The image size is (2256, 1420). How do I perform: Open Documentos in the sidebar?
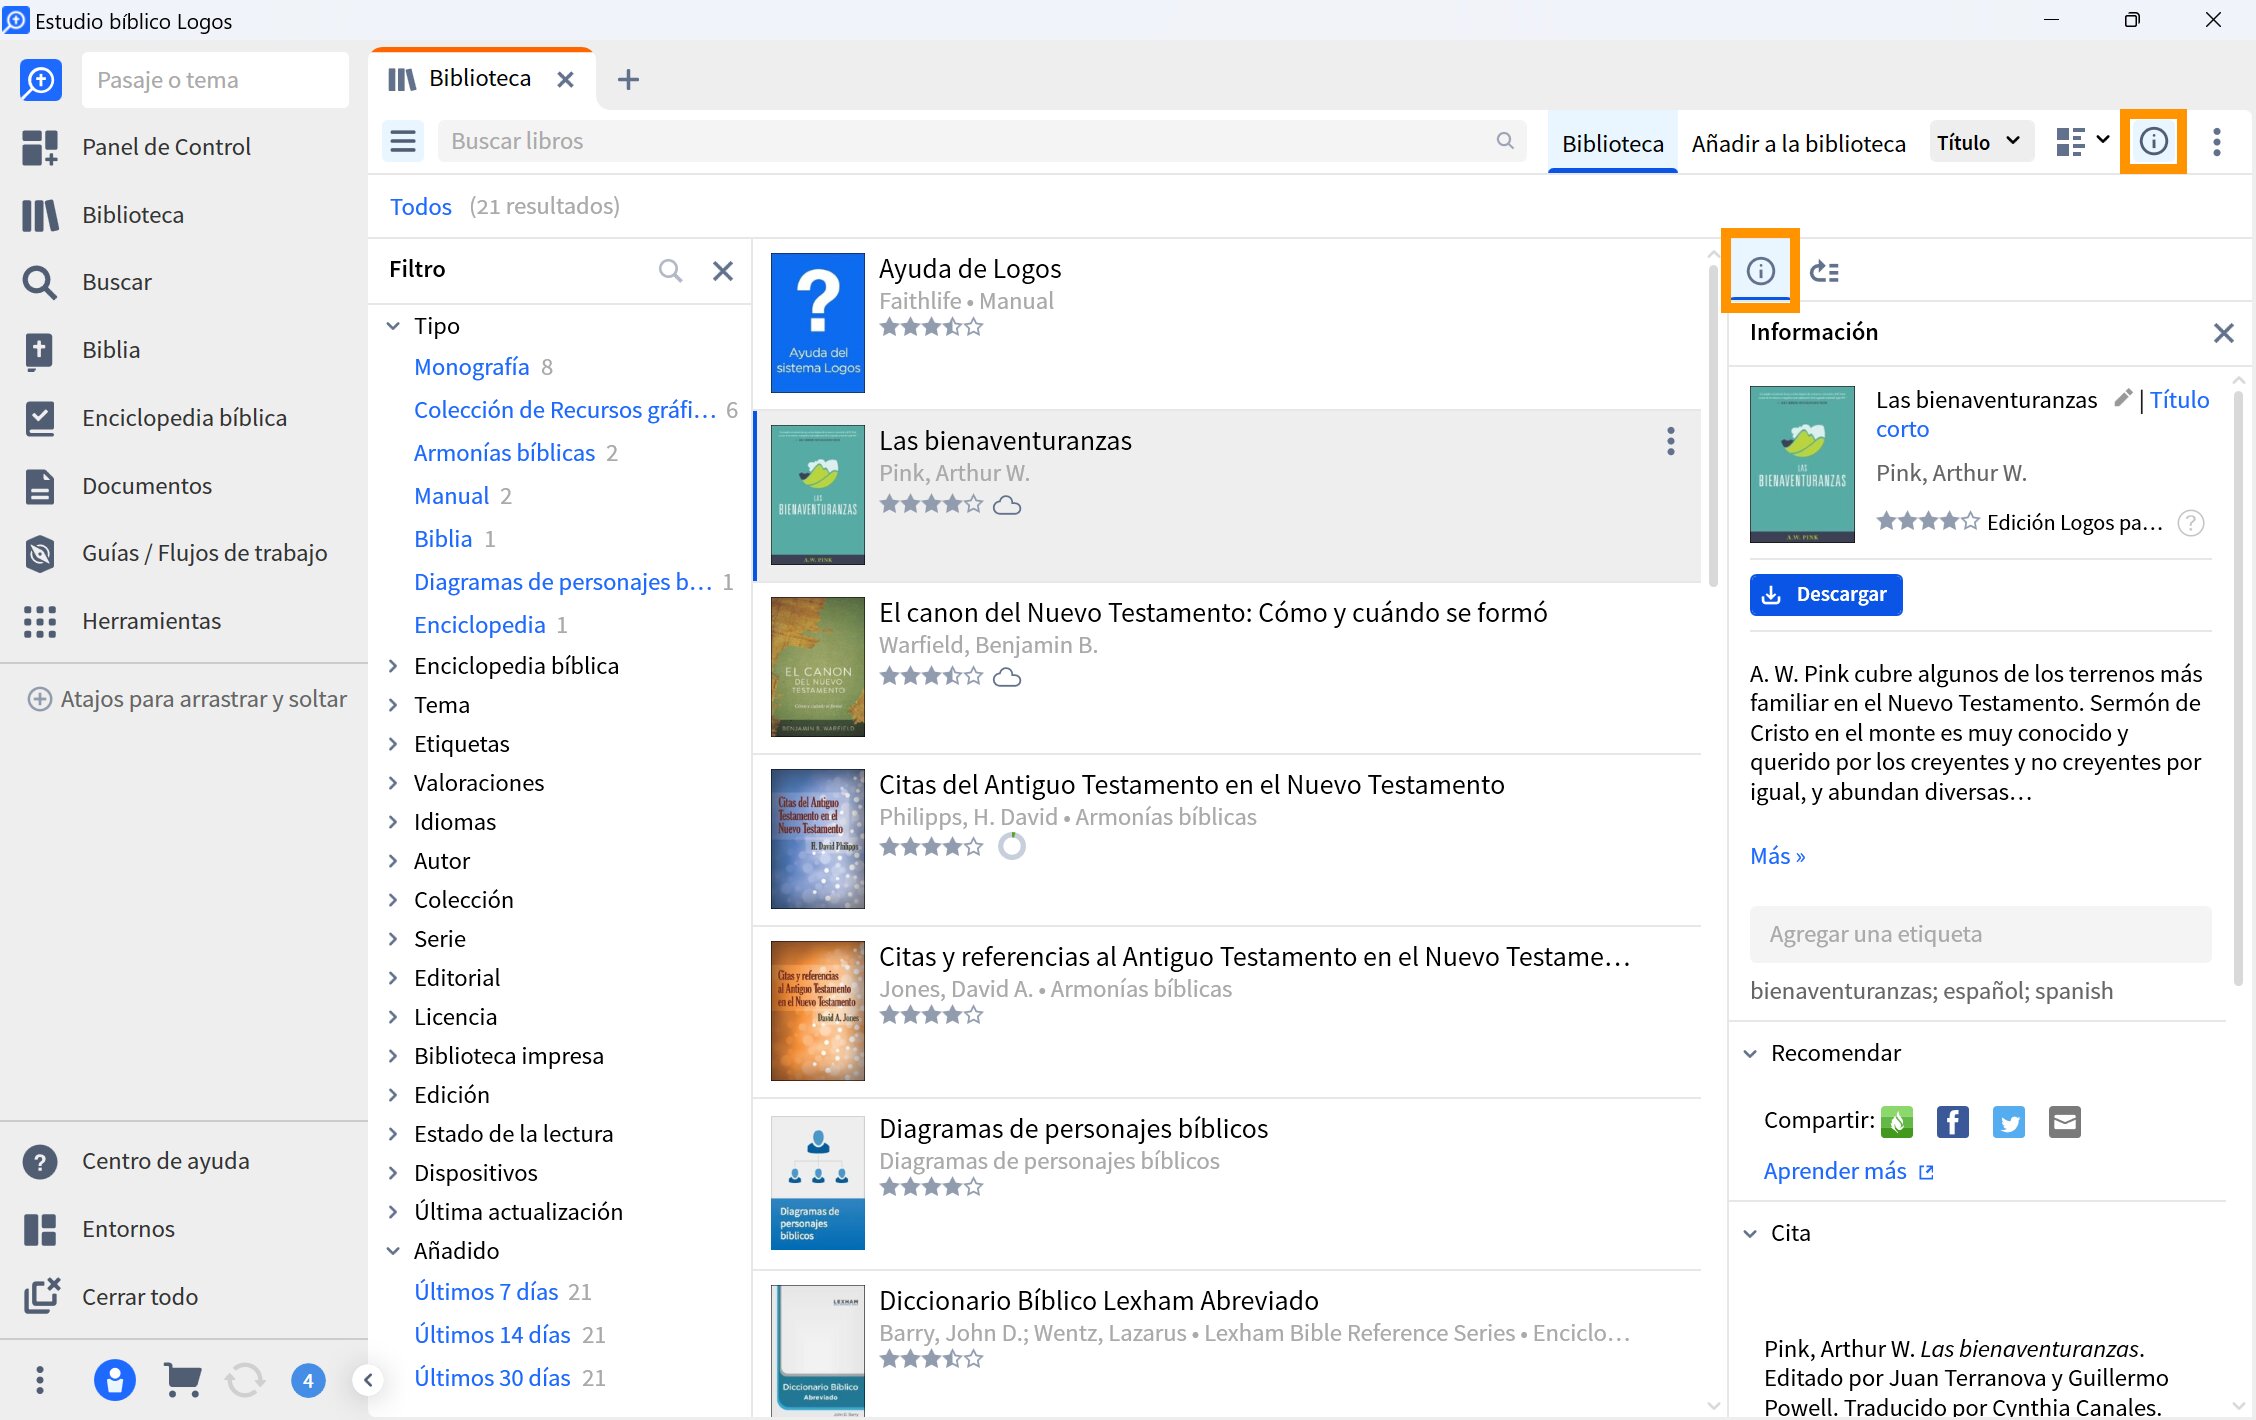[x=146, y=486]
